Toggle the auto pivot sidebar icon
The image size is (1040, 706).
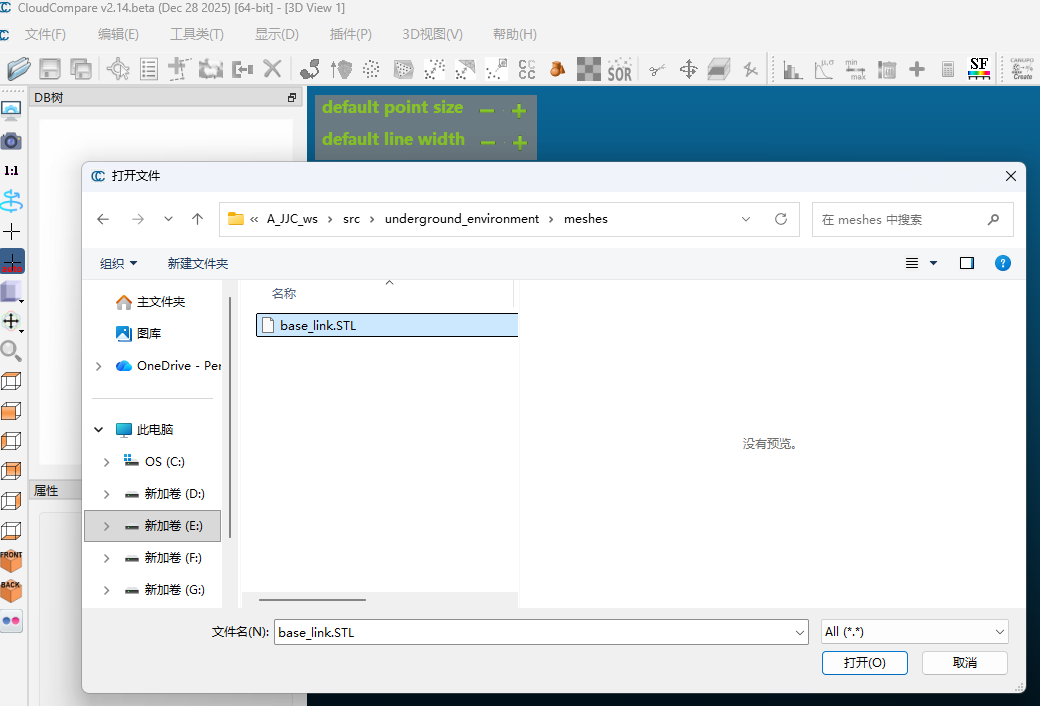point(12,261)
